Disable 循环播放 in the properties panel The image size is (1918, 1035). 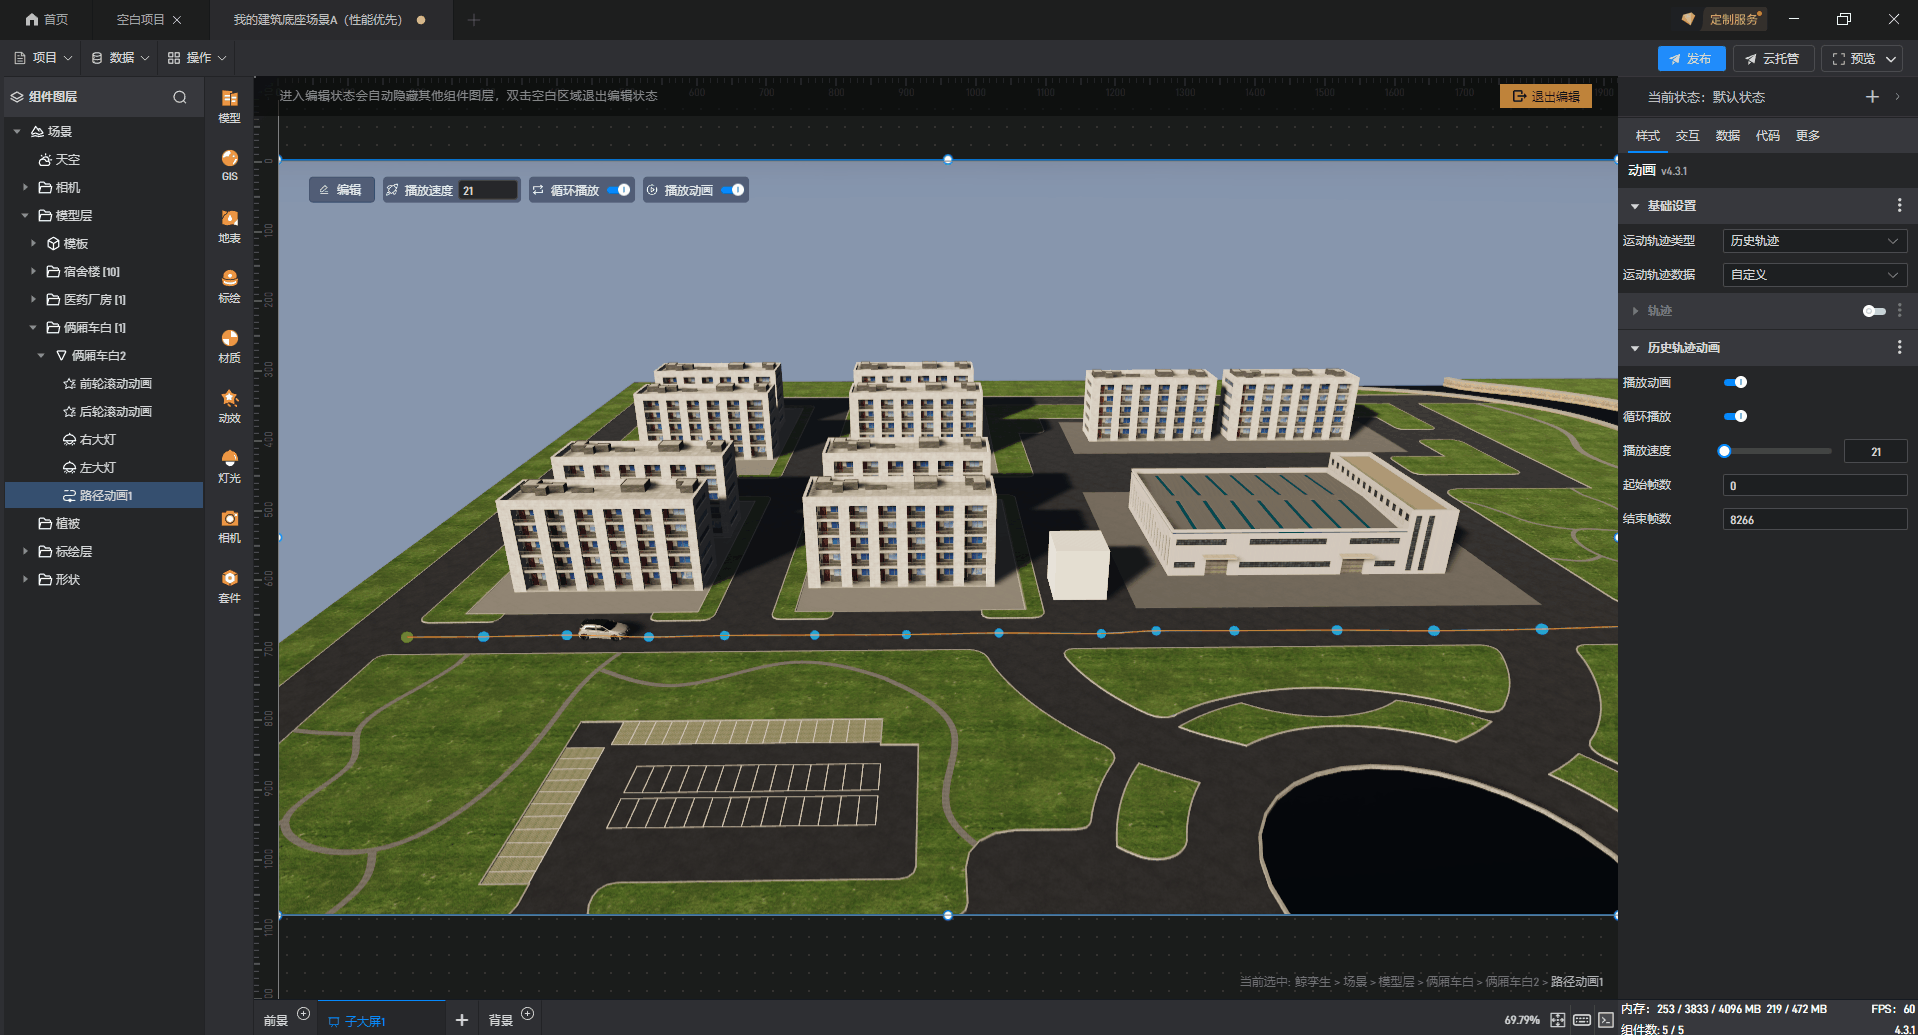tap(1735, 416)
